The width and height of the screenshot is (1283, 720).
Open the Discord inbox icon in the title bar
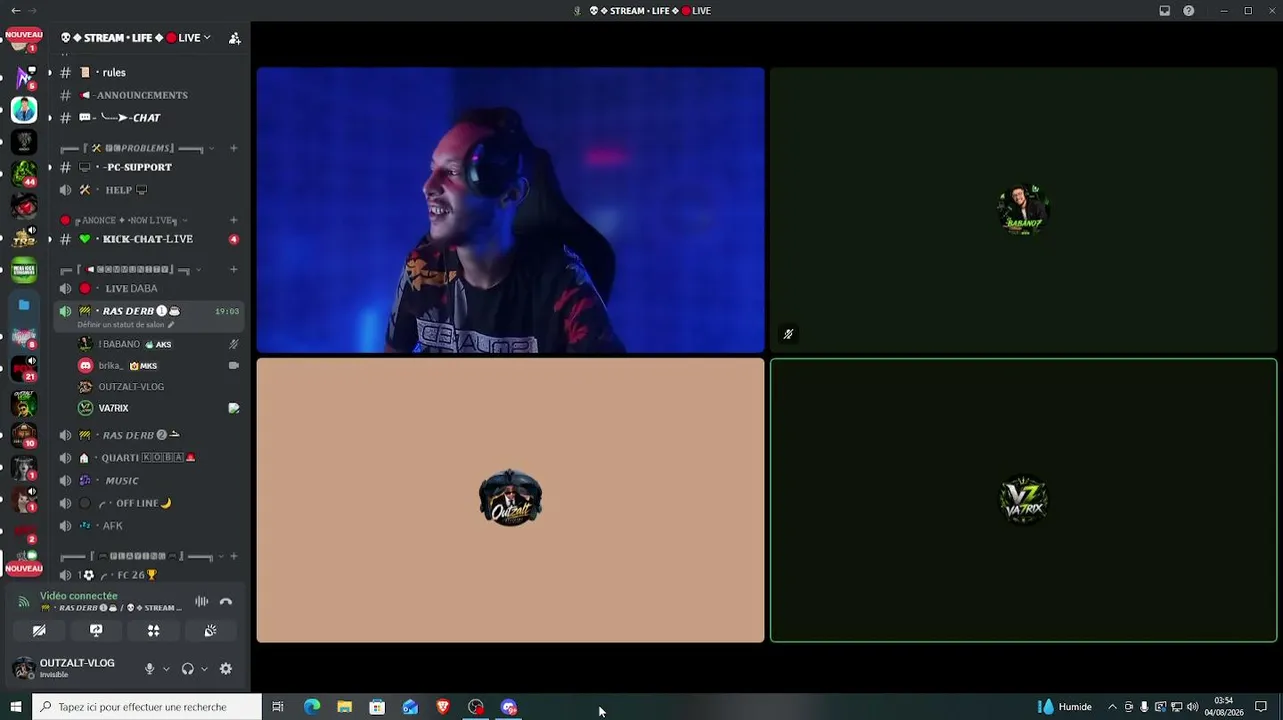(x=1165, y=11)
